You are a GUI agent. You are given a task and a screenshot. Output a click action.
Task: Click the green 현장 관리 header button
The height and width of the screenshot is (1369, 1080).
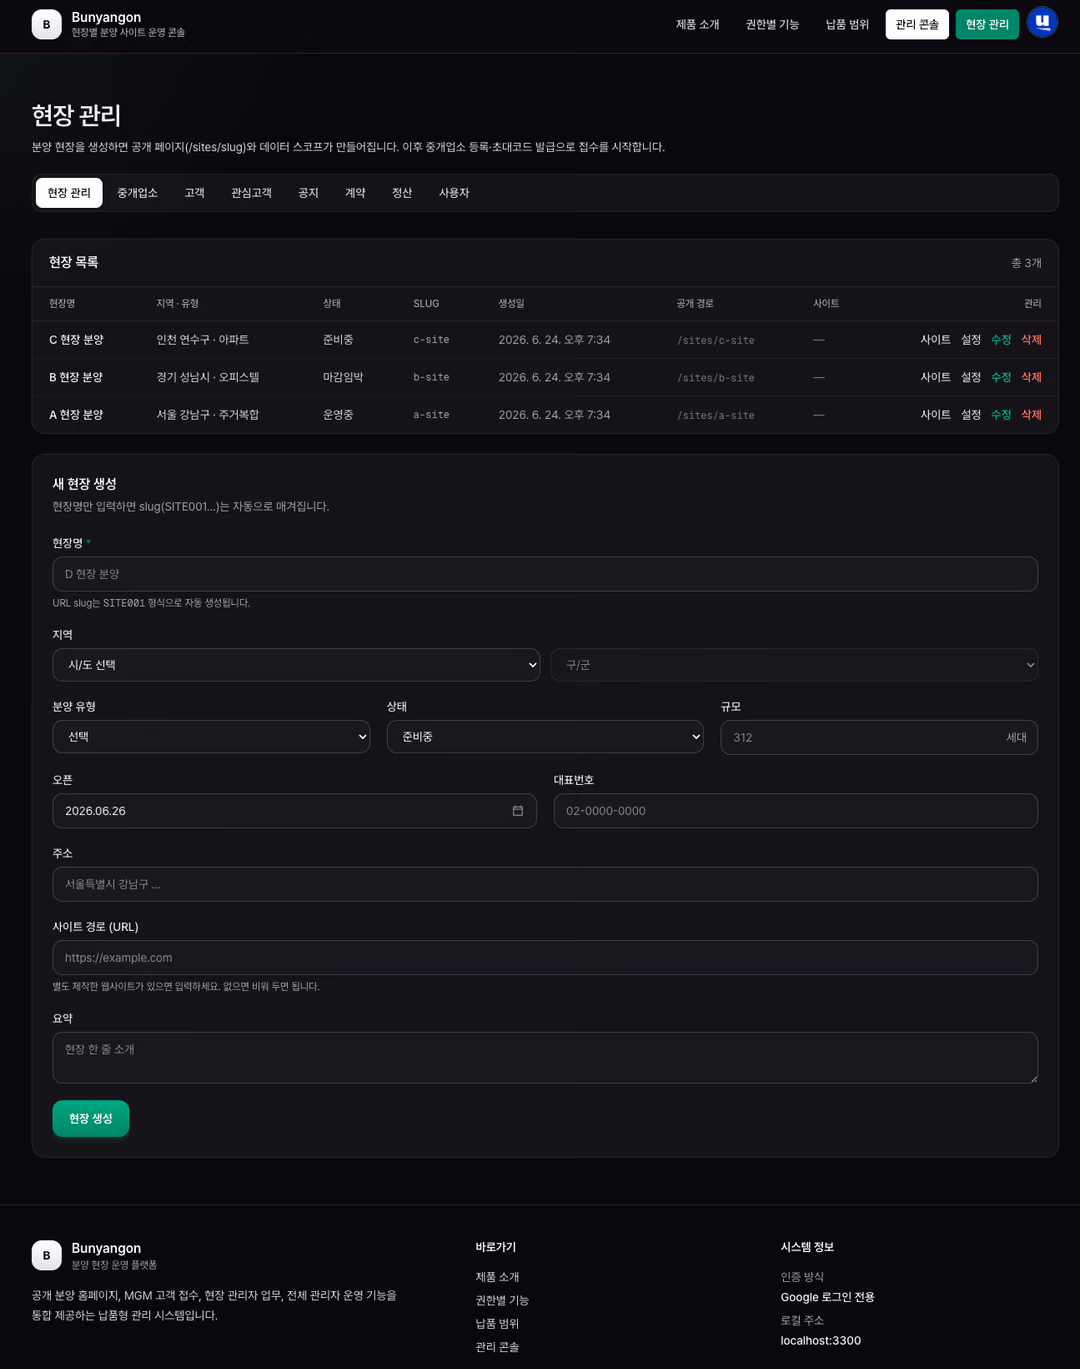pyautogui.click(x=987, y=24)
